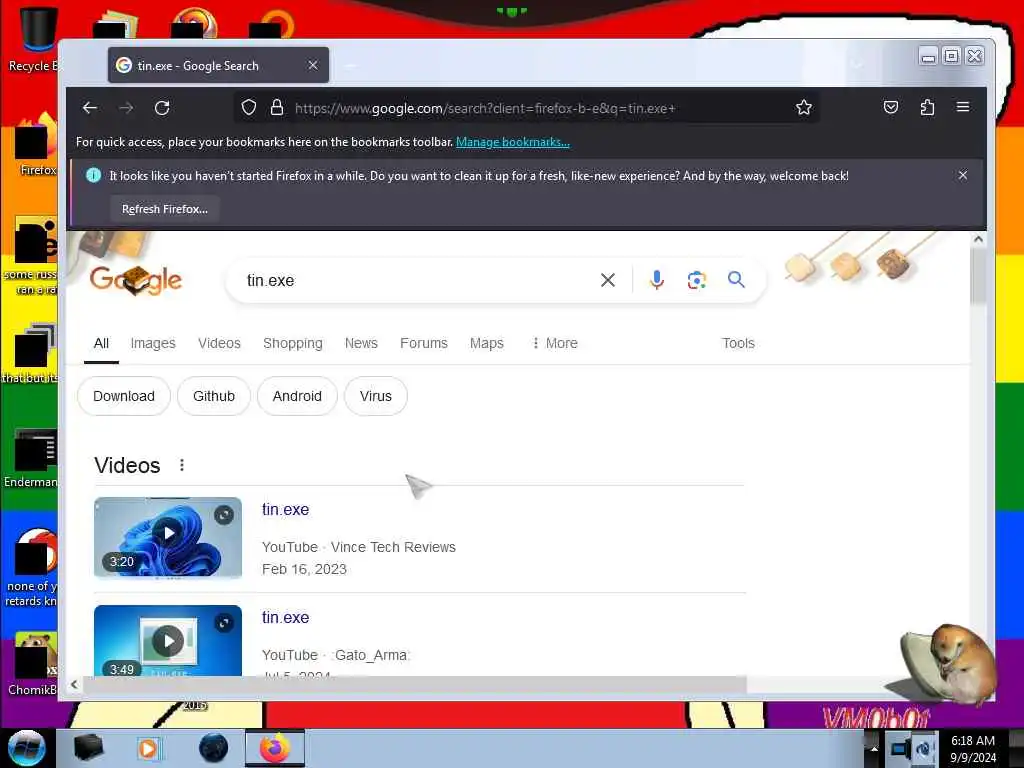Open the tin.exe video by Vince Tech Reviews
The height and width of the screenshot is (768, 1024).
point(285,509)
